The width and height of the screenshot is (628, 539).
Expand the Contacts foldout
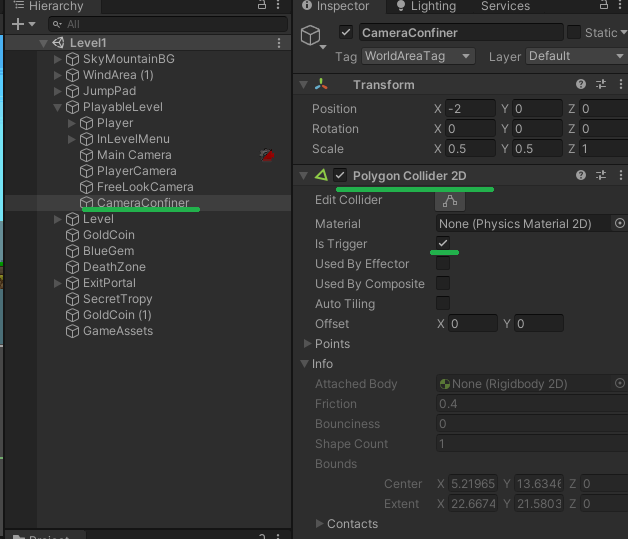(x=319, y=523)
